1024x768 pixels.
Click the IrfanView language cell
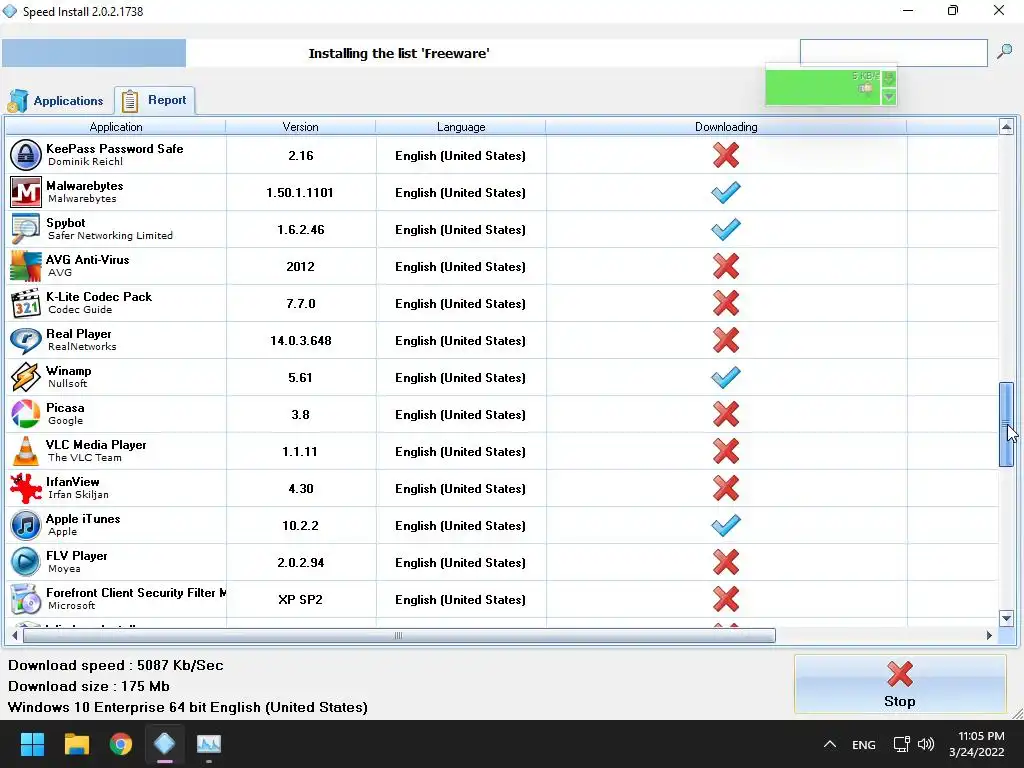(x=460, y=488)
